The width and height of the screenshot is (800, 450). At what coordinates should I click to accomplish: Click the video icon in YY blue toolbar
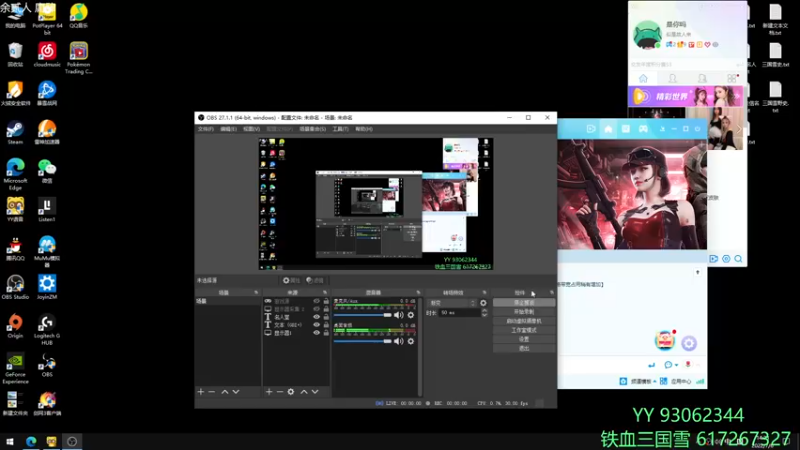coord(591,129)
